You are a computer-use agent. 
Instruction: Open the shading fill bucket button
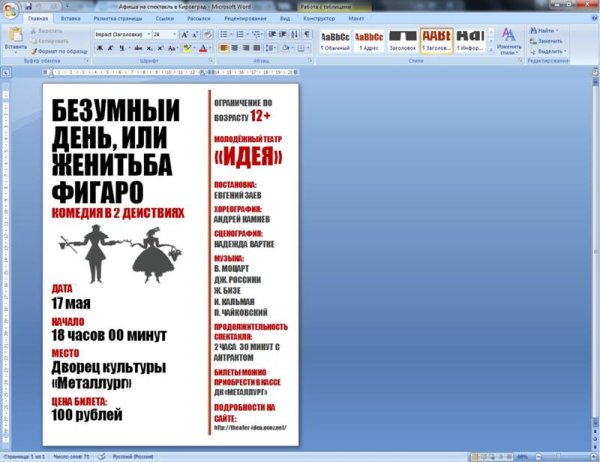coord(285,48)
